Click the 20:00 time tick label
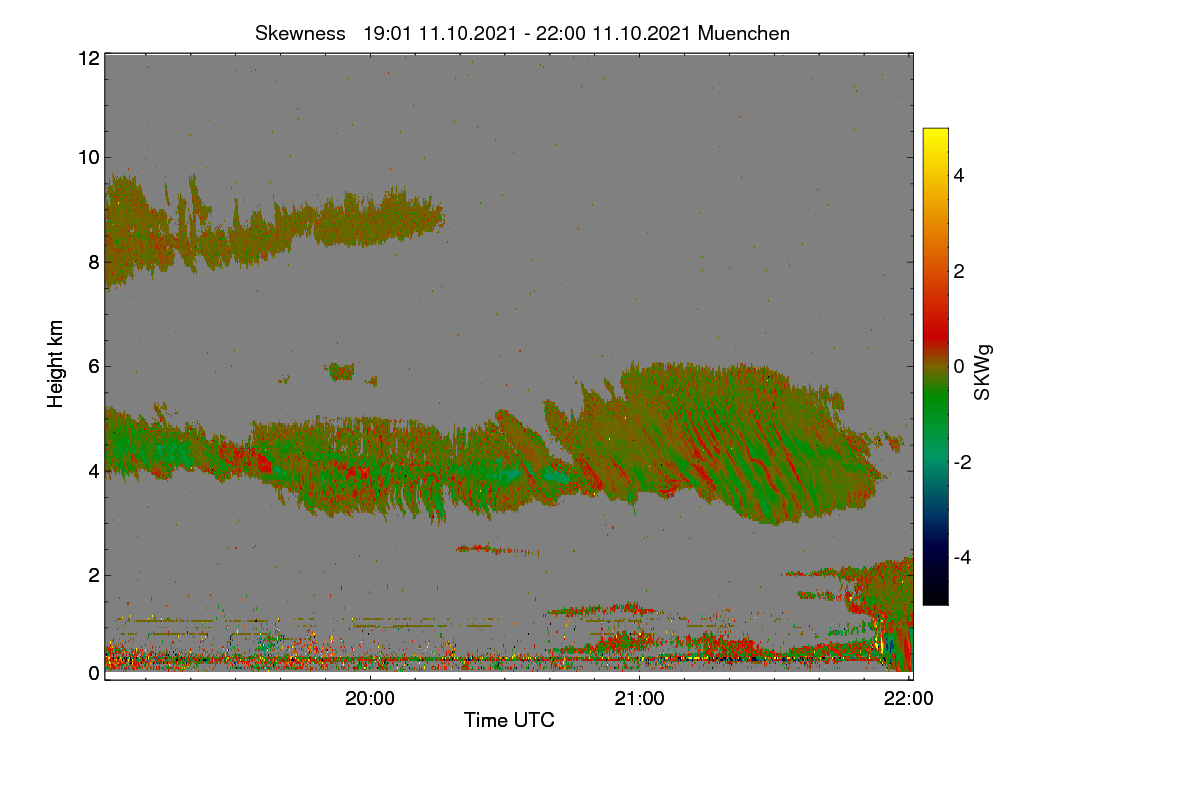Image resolution: width=1200 pixels, height=800 pixels. coord(370,699)
